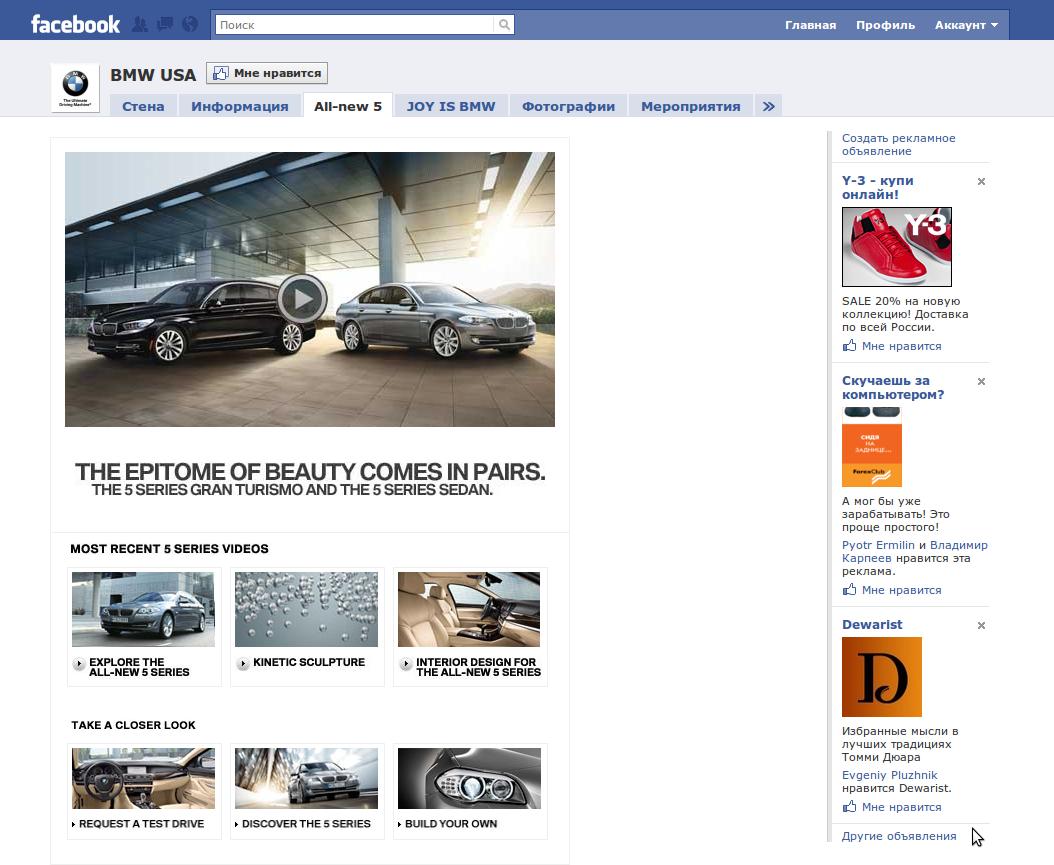Click arrow beside Request a Test Drive

[74, 825]
